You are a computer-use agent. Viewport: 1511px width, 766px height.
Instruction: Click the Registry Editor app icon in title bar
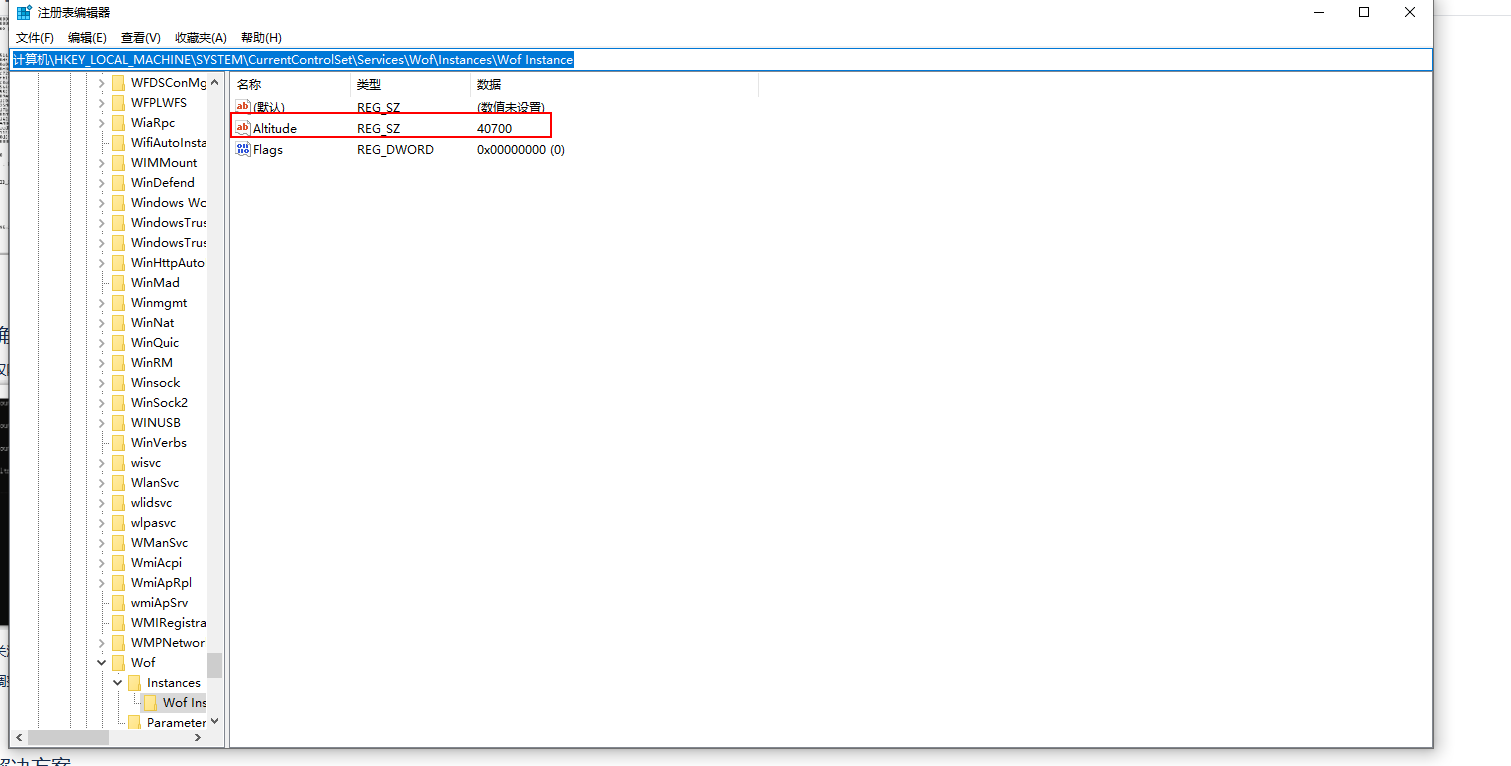(x=24, y=13)
